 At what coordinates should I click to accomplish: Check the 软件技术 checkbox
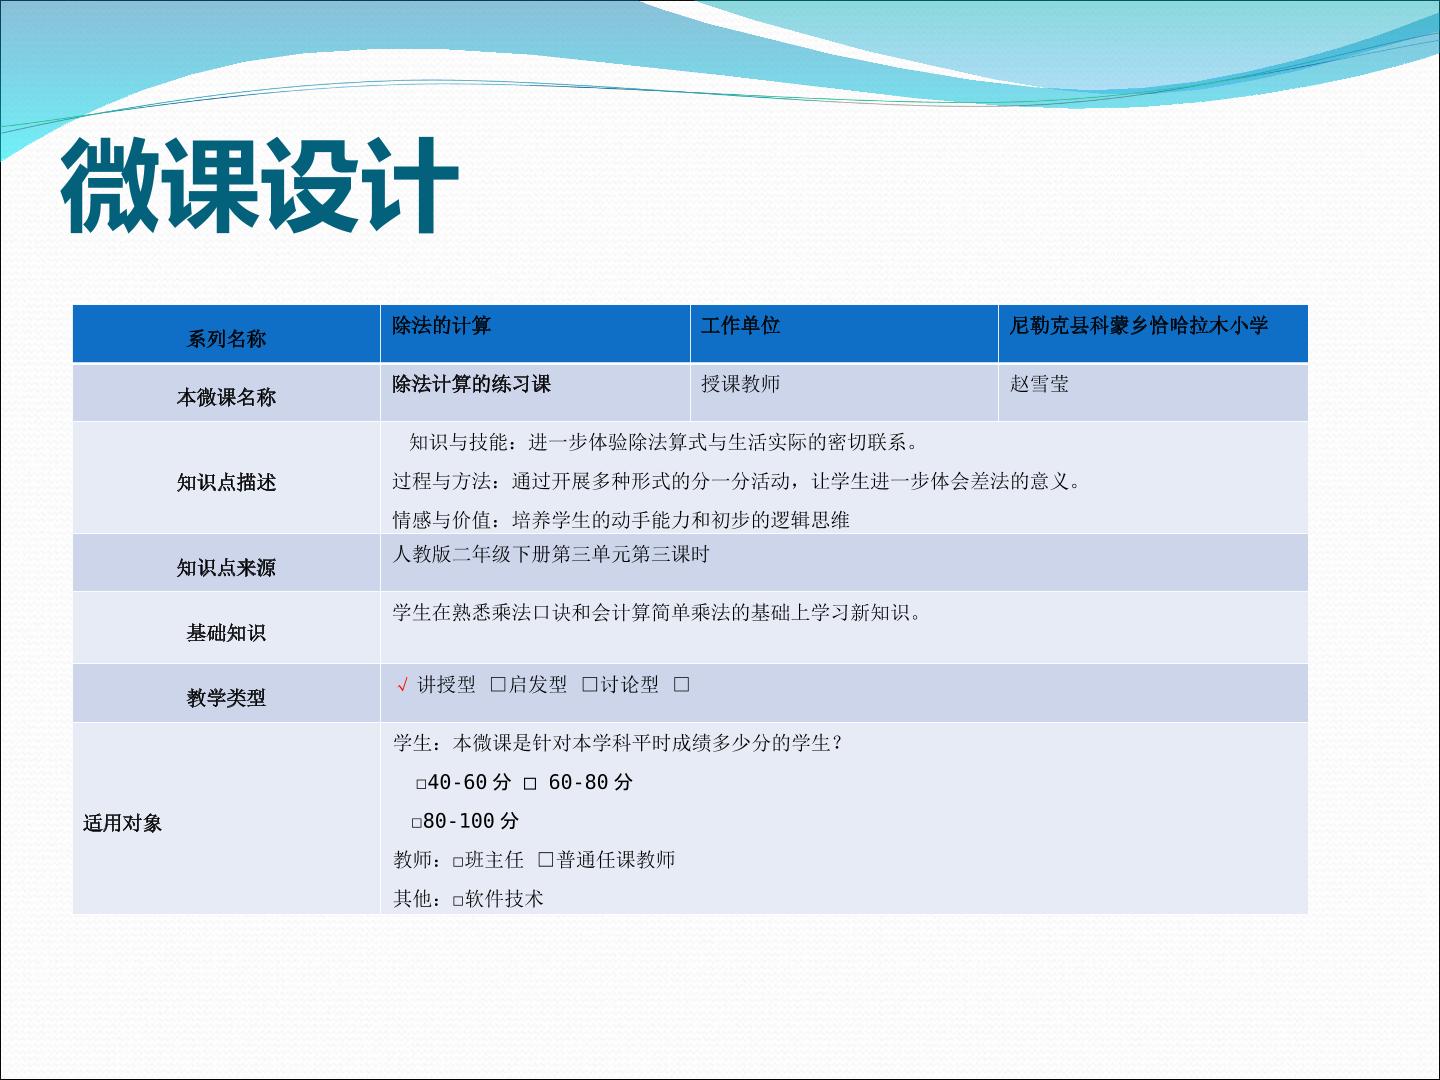pyautogui.click(x=458, y=900)
